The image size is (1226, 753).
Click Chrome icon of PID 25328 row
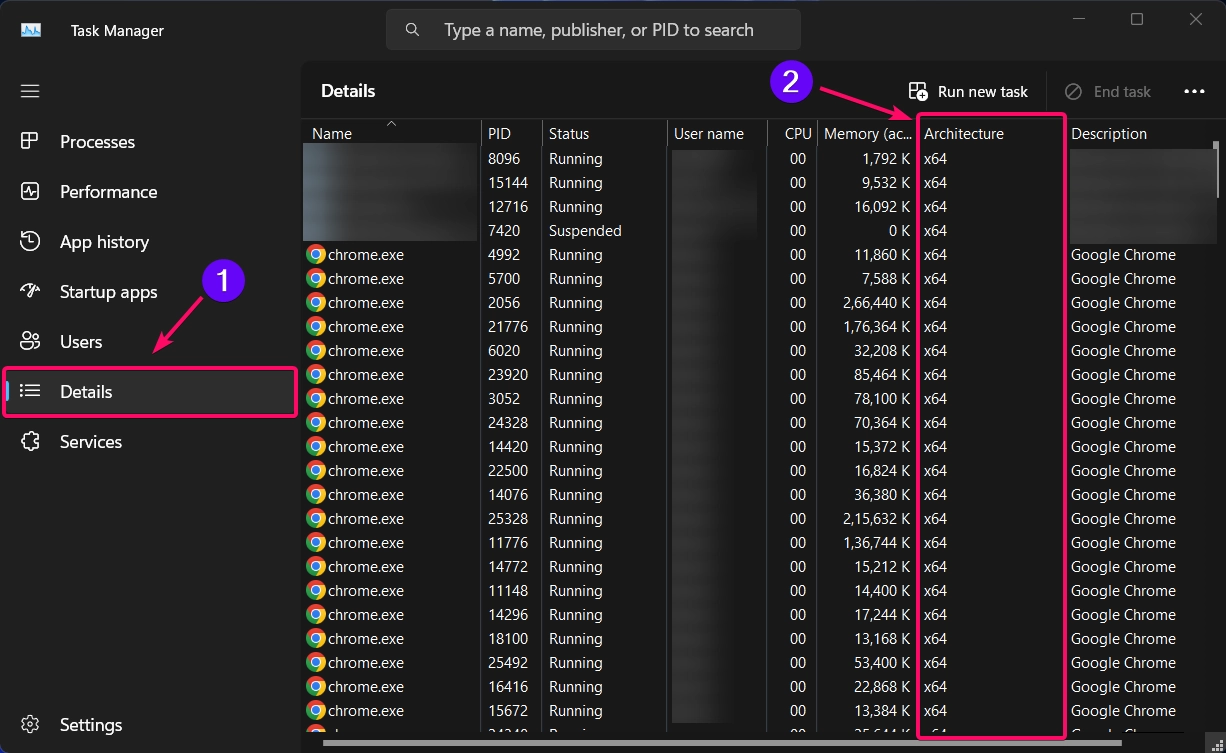tap(316, 518)
